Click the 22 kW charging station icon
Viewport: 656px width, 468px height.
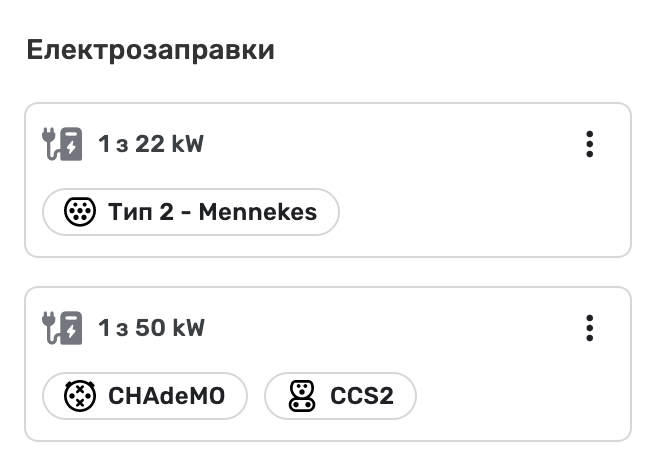62,144
